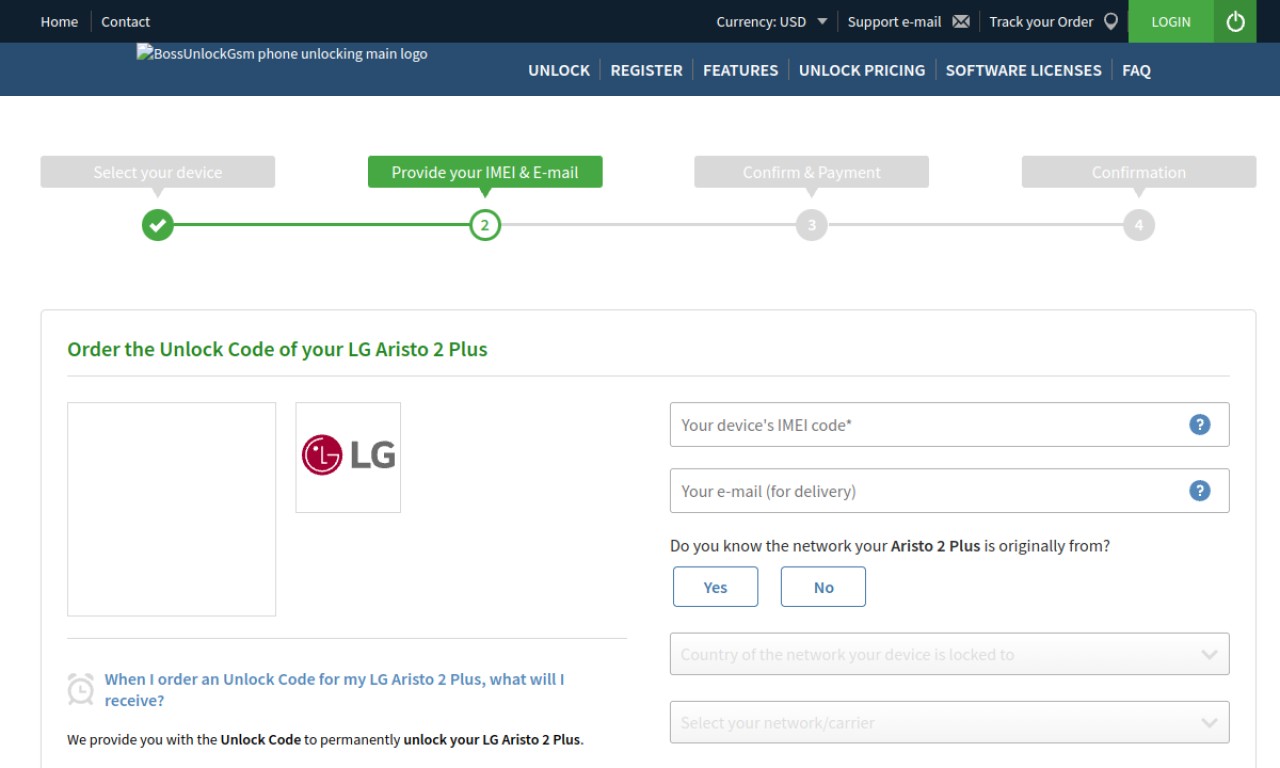Click the power icon next to LOGIN
1280x768 pixels.
click(x=1235, y=21)
